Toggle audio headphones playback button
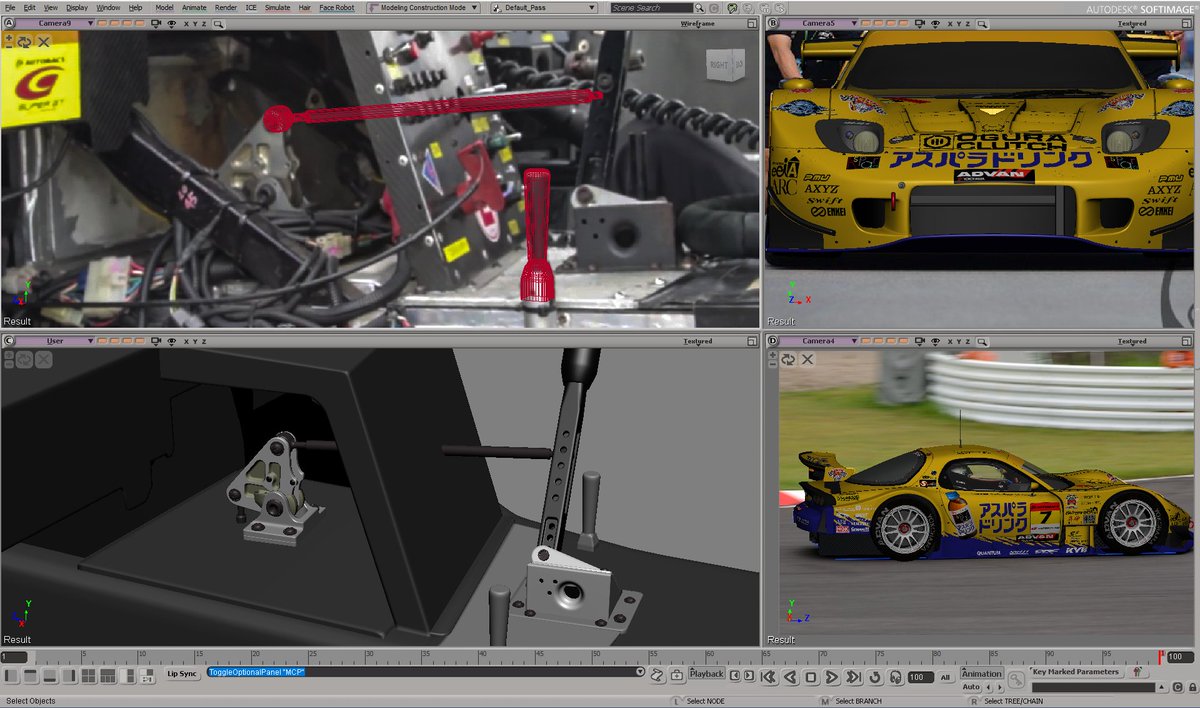The height and width of the screenshot is (708, 1200). tap(895, 677)
